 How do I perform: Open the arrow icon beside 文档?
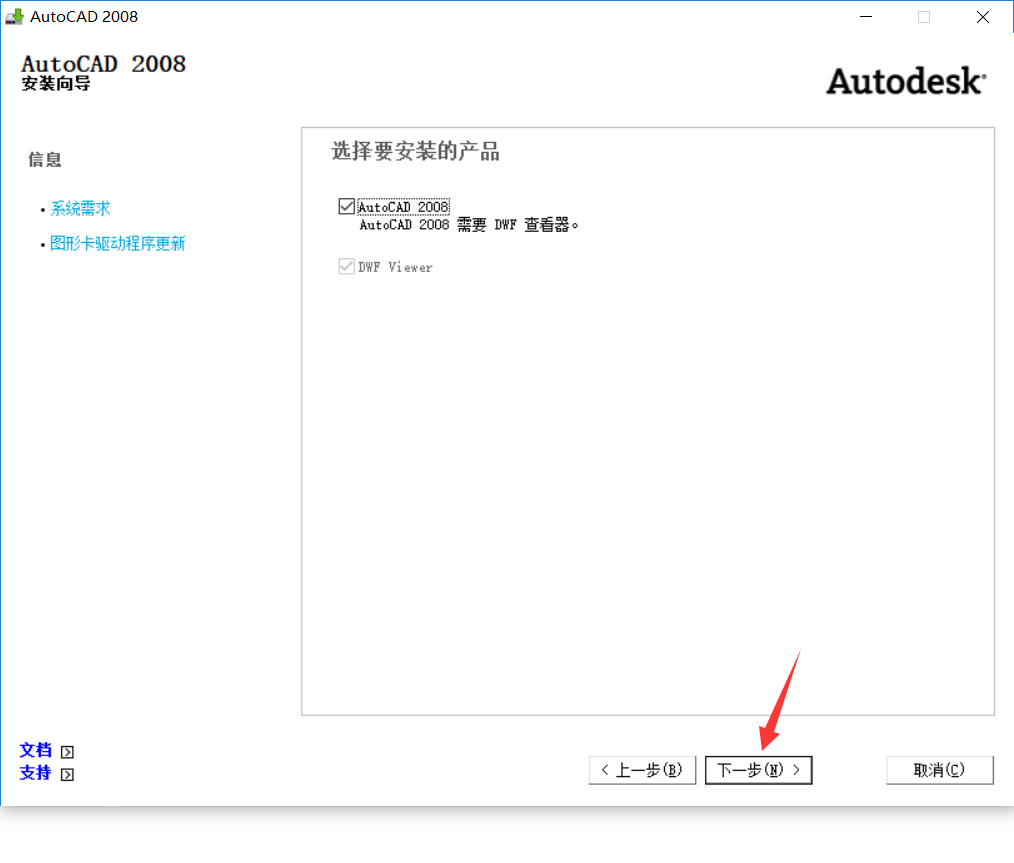click(67, 751)
